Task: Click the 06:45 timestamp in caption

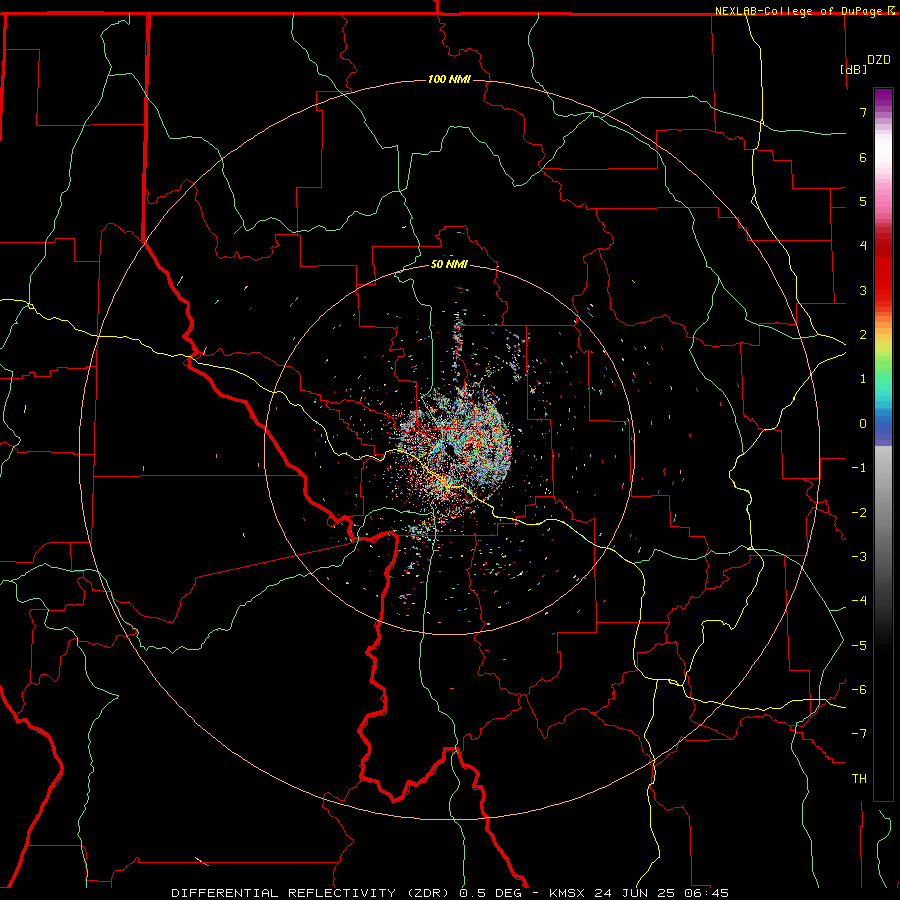Action: pos(707,893)
